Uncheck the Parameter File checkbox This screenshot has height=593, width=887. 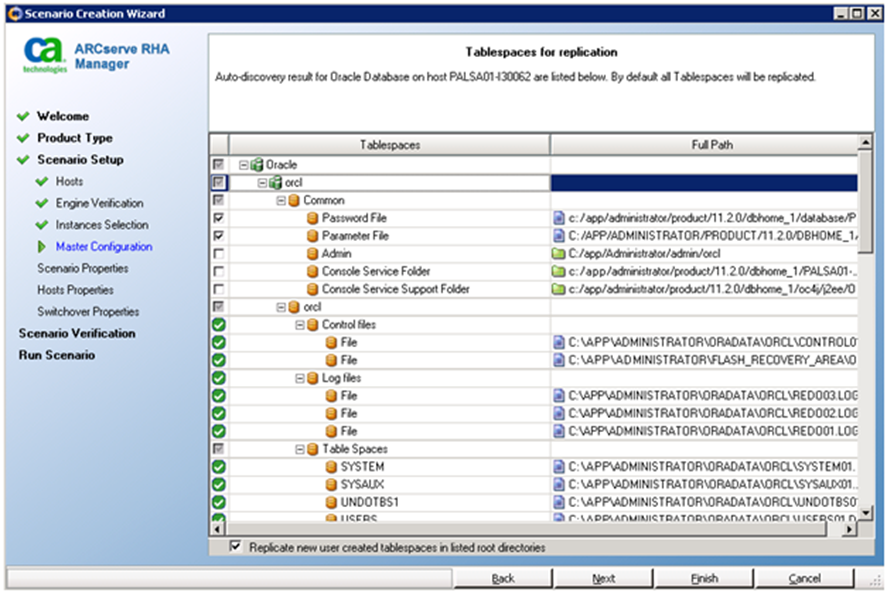coord(219,236)
